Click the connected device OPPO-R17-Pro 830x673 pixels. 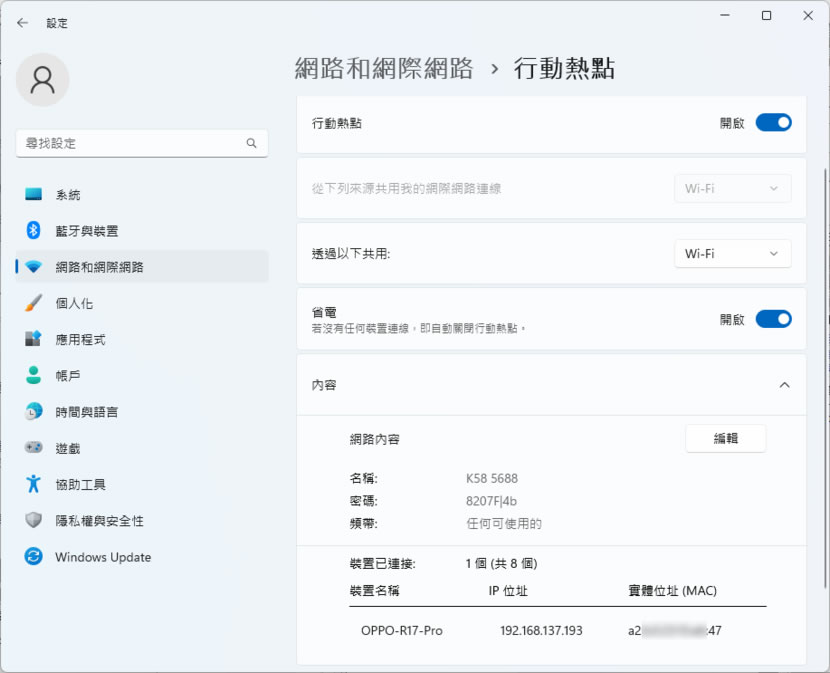click(402, 631)
